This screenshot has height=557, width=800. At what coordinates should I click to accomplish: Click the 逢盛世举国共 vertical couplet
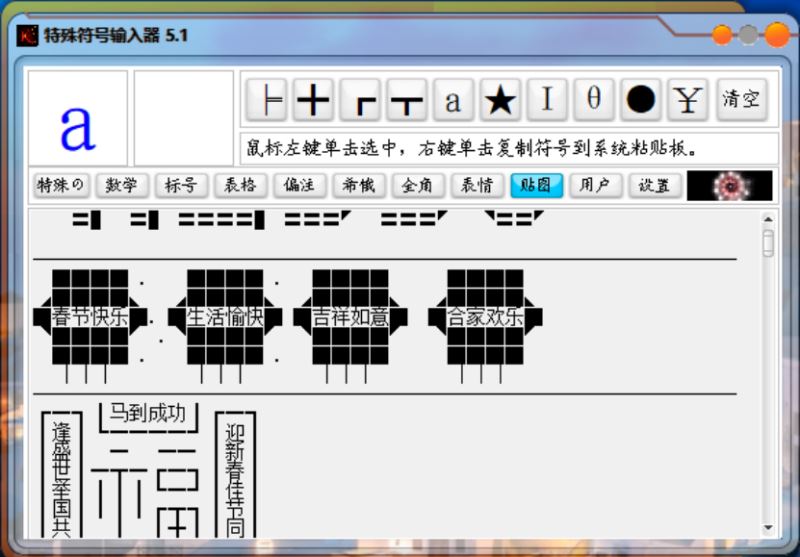pyautogui.click(x=61, y=474)
